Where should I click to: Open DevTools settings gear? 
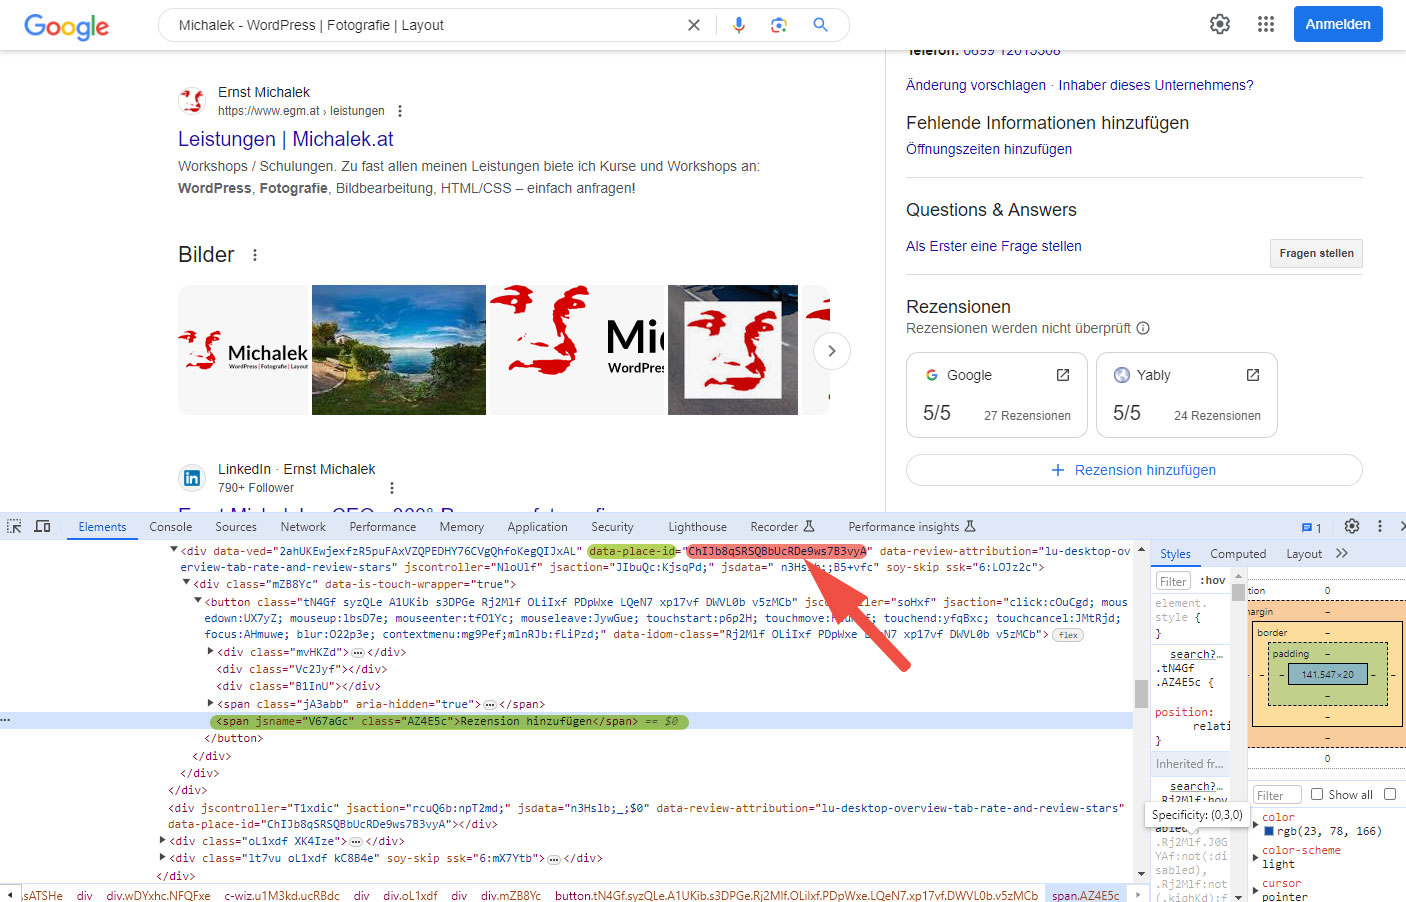click(x=1352, y=526)
